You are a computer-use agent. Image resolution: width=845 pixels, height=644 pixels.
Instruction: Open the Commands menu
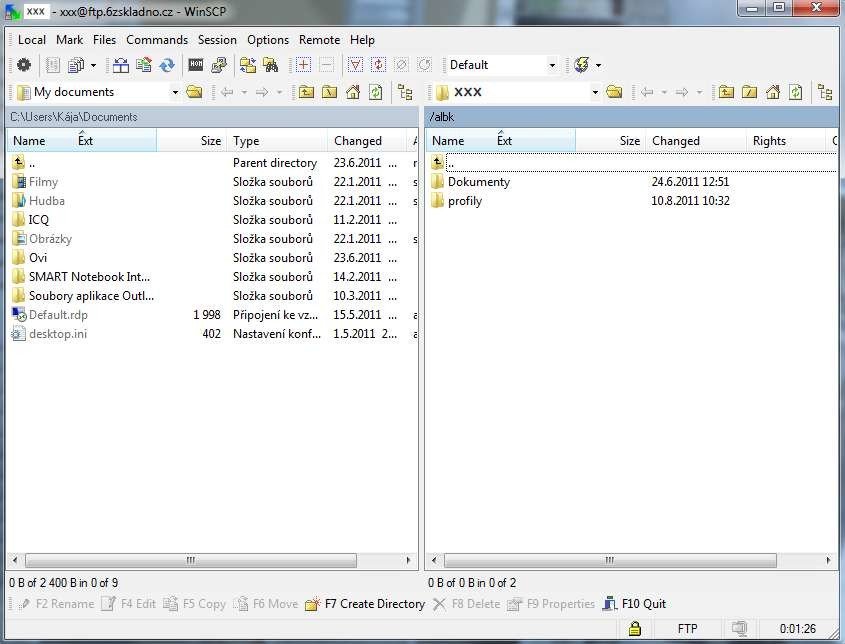click(157, 40)
